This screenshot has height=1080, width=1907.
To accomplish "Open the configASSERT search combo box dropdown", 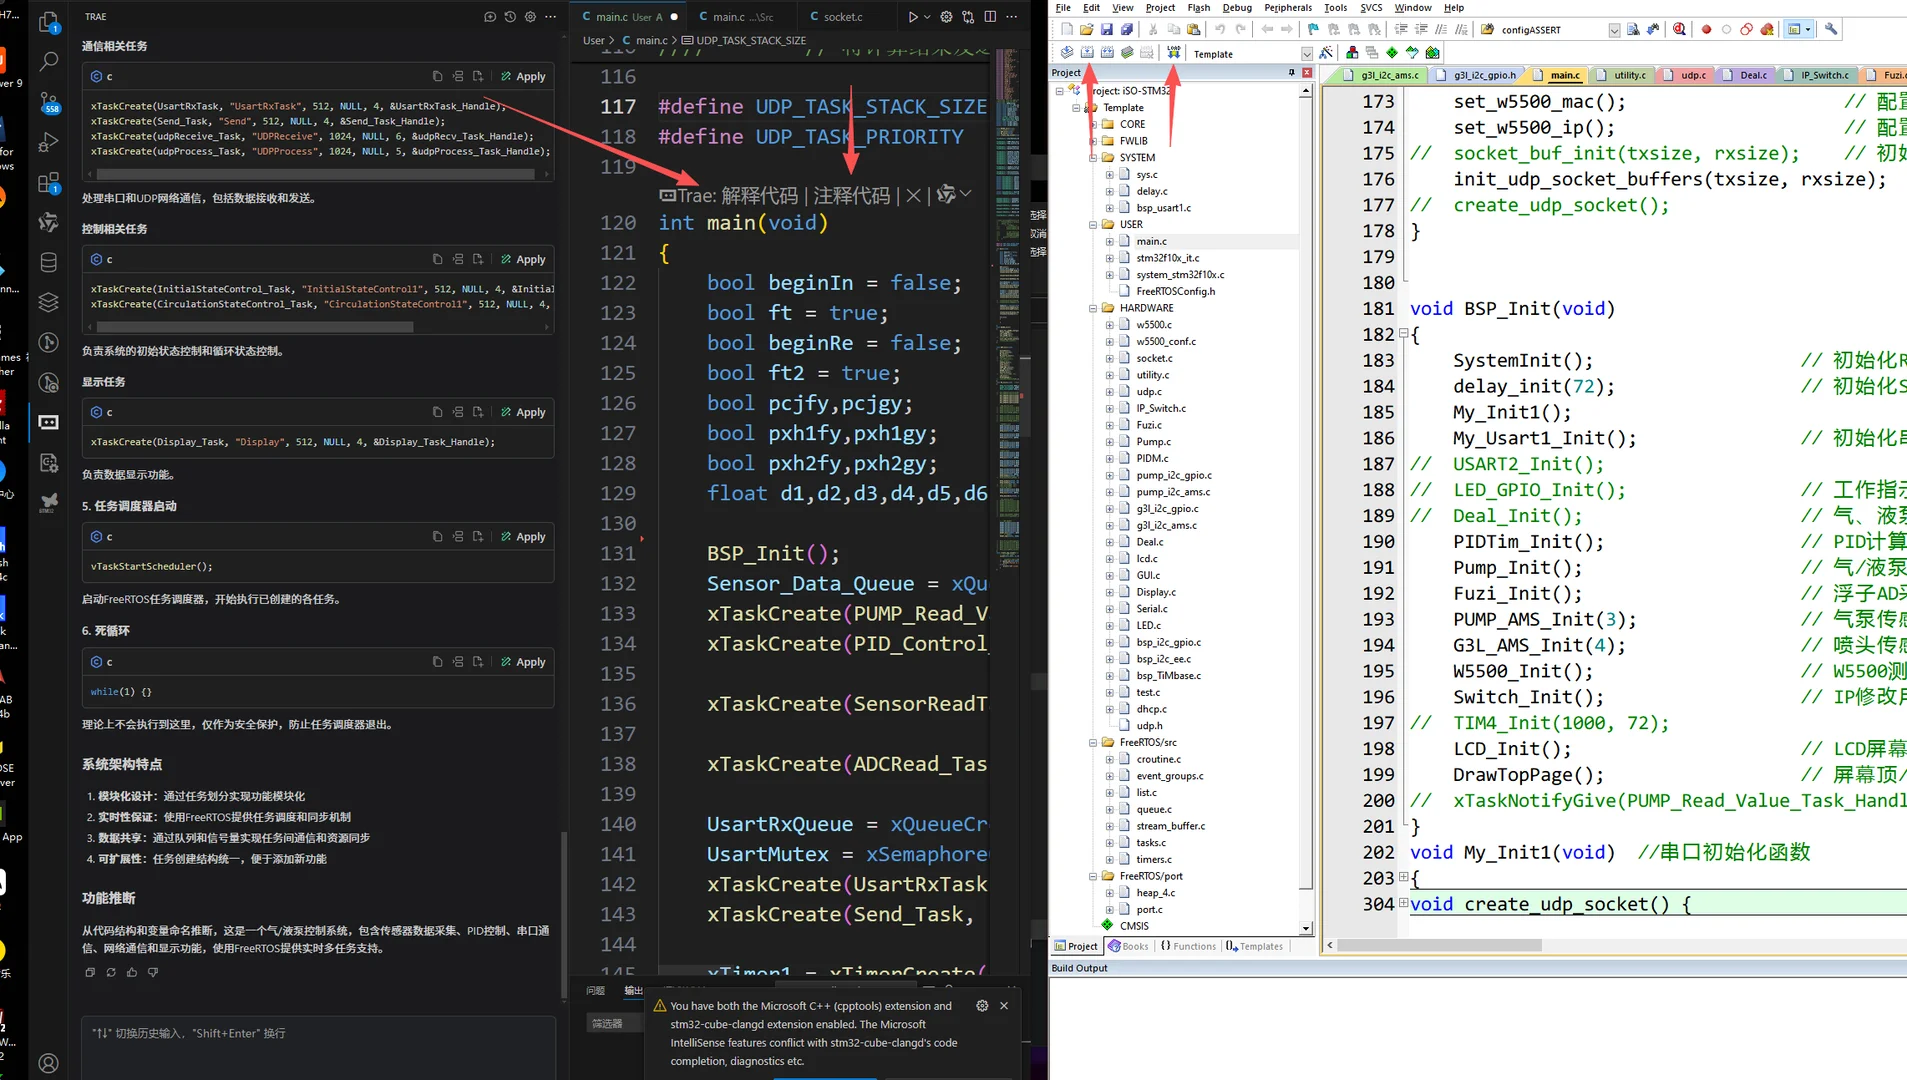I will [x=1613, y=30].
